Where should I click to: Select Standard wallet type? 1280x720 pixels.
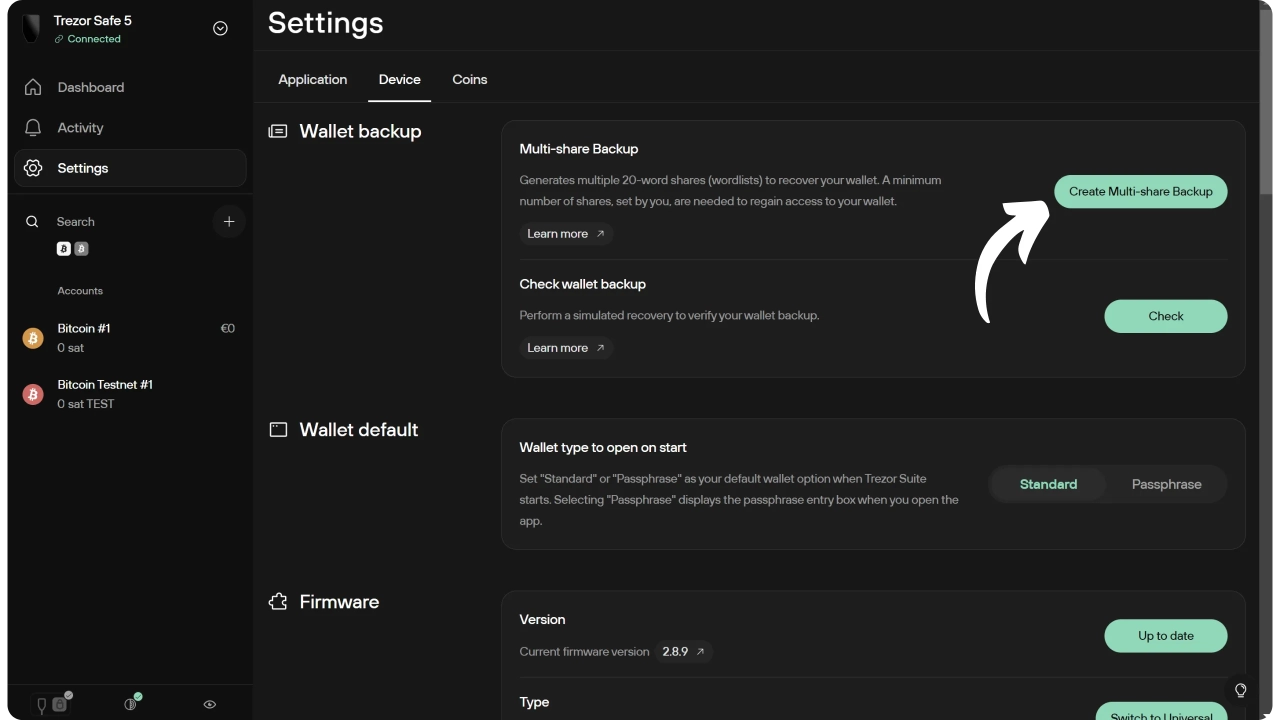click(1048, 484)
